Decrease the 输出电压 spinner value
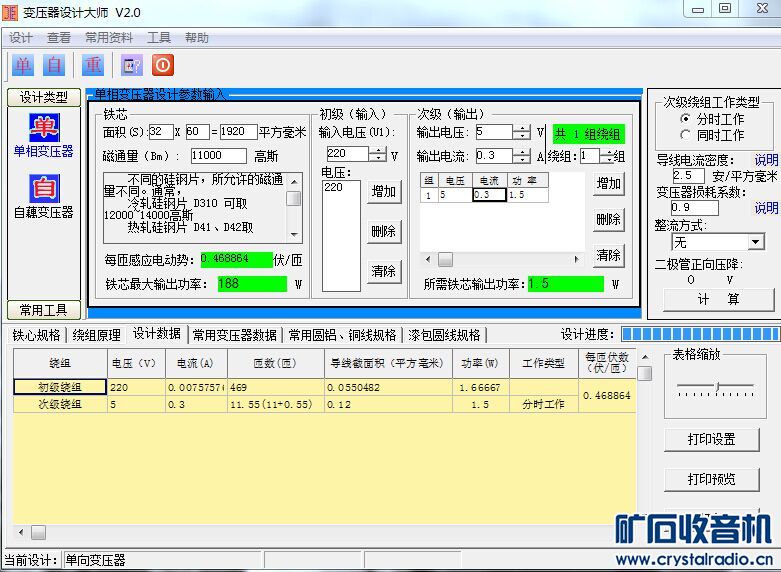The image size is (781, 572). pos(521,136)
